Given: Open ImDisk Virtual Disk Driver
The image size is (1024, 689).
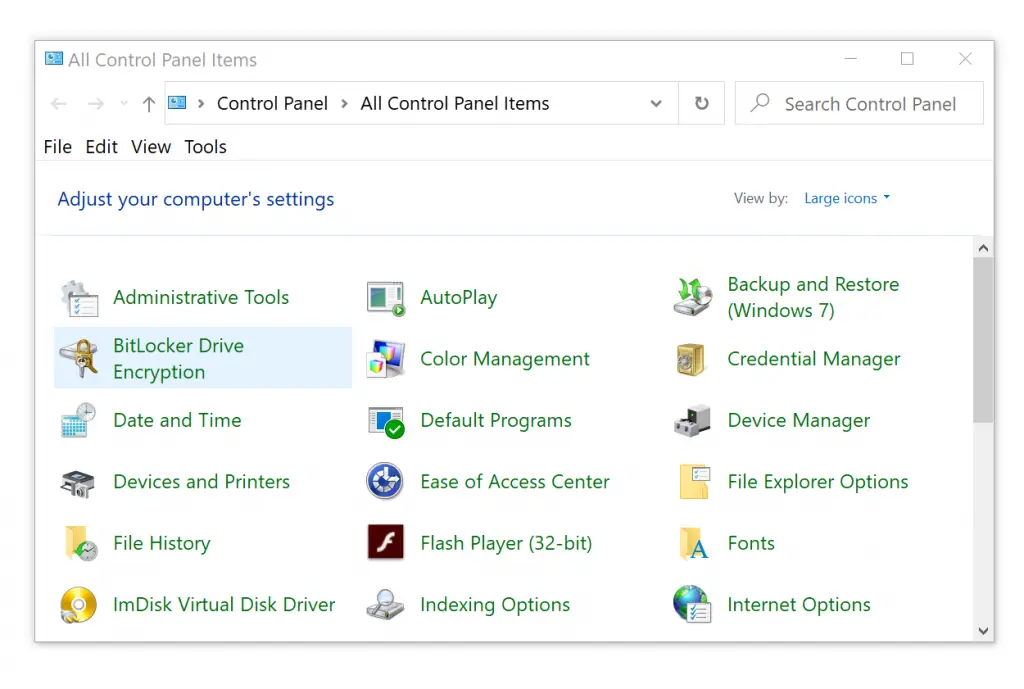Looking at the screenshot, I should (x=224, y=604).
